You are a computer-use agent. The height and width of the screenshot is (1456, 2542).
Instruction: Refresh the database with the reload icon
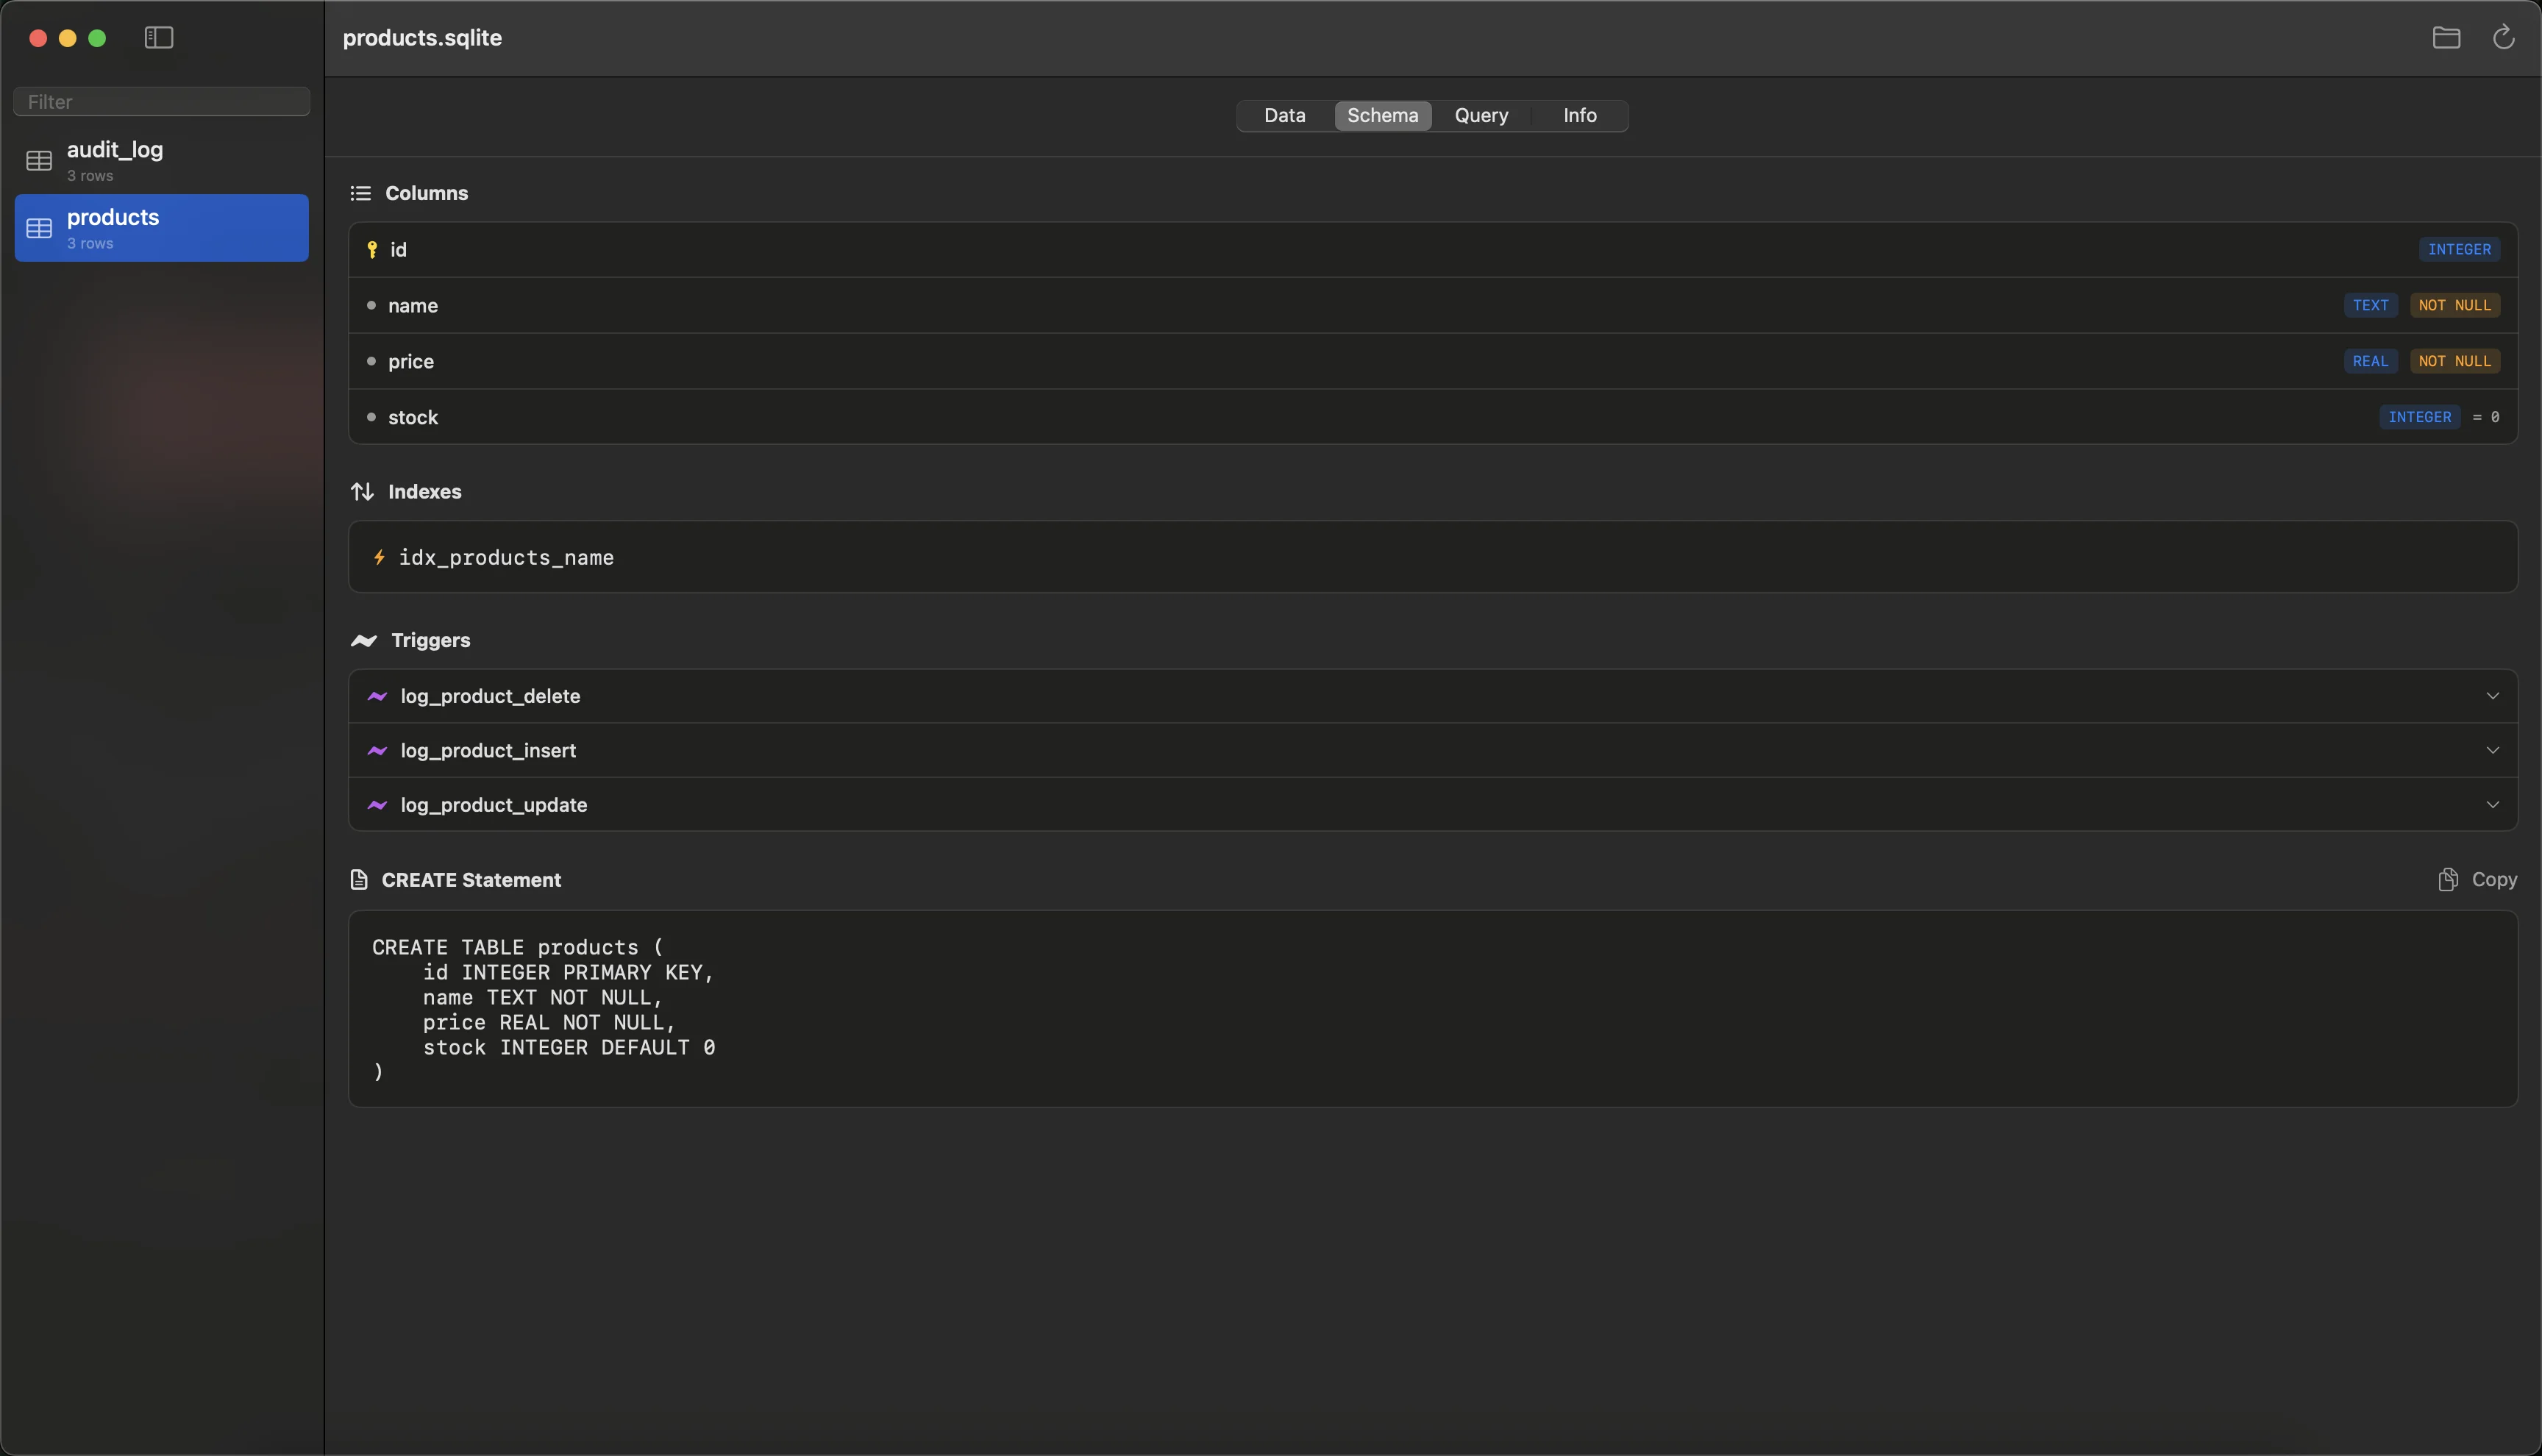tap(2504, 38)
